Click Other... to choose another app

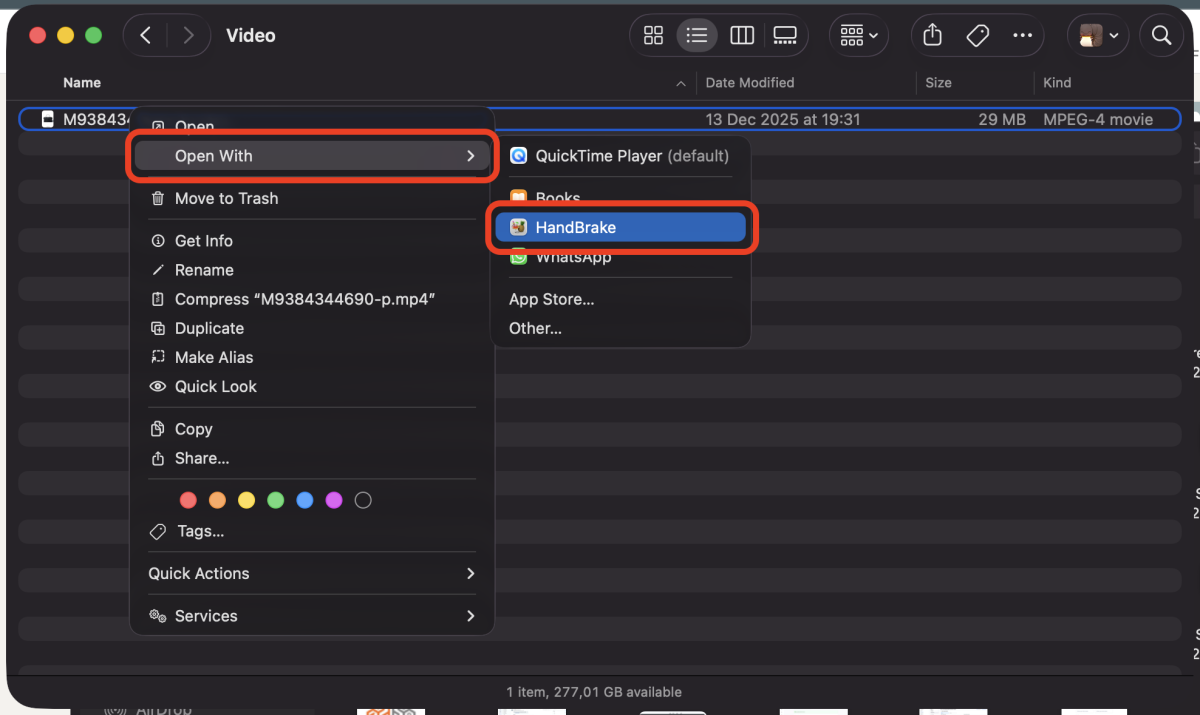click(535, 328)
